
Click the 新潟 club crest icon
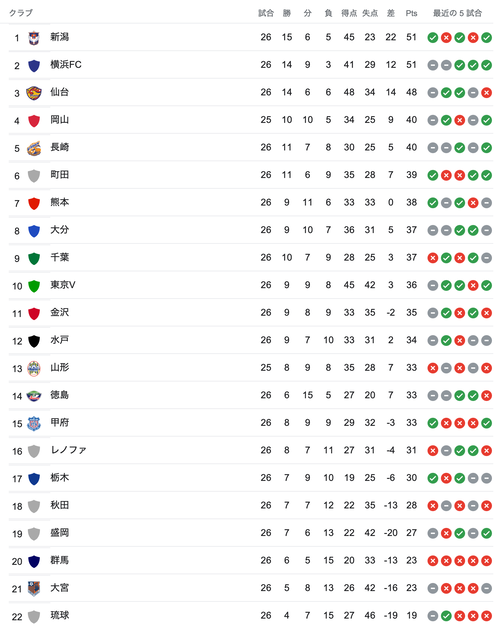click(x=34, y=38)
